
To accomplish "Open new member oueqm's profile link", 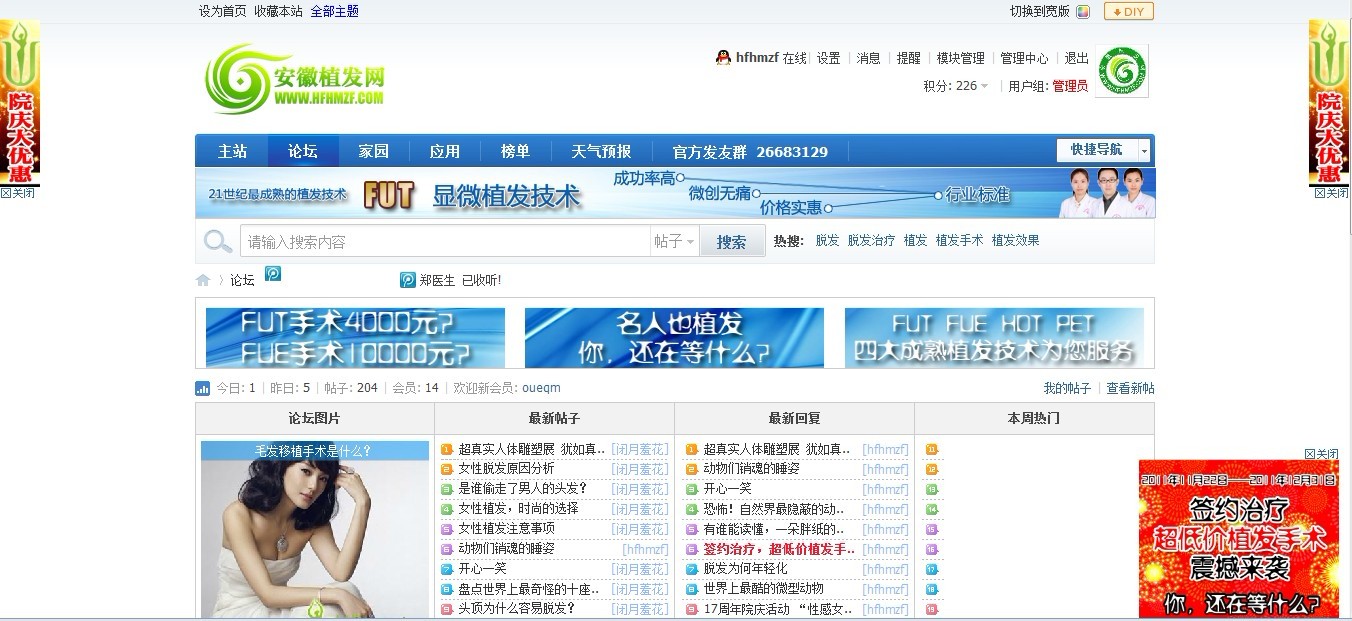I will pos(541,388).
